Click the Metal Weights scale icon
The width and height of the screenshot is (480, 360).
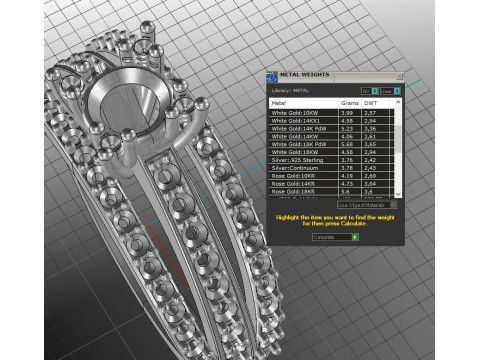click(x=272, y=77)
